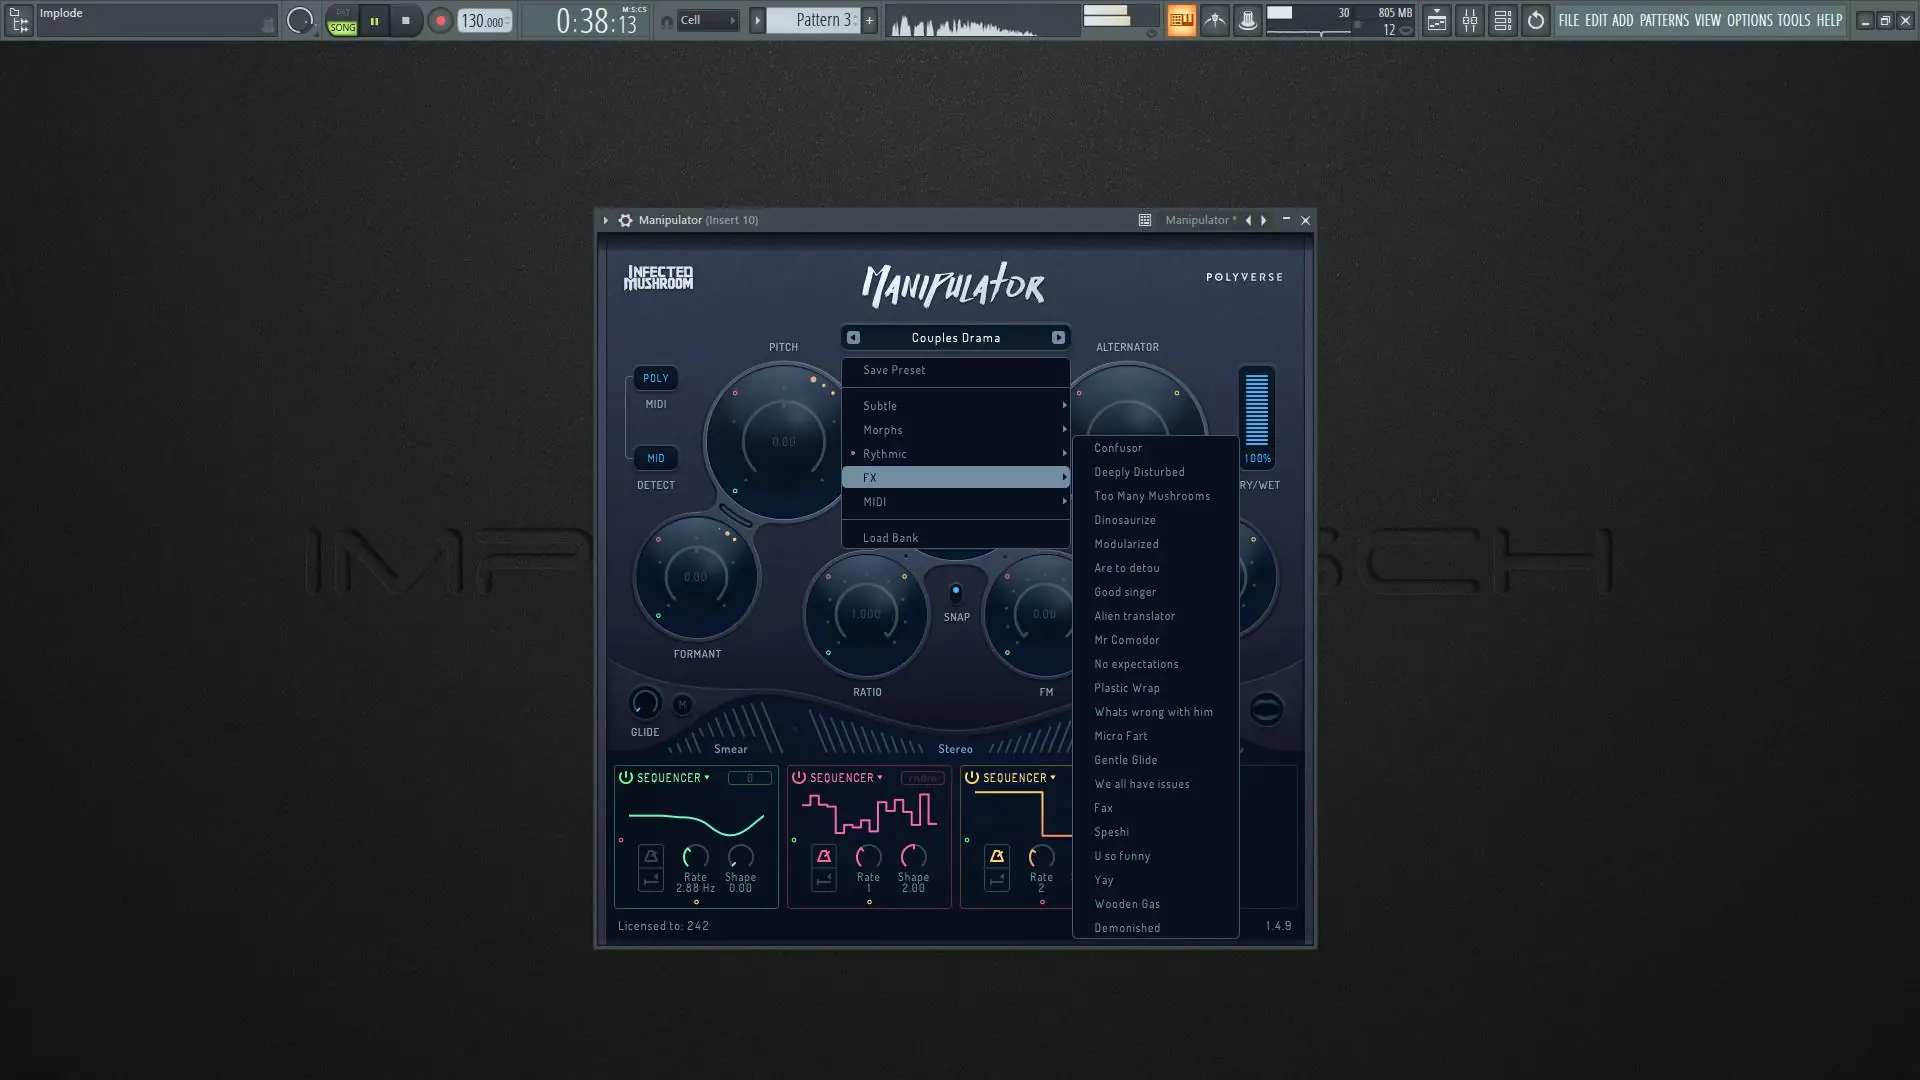Open the PATTERNS menu
Screen dimensions: 1920x1080
(x=1663, y=20)
